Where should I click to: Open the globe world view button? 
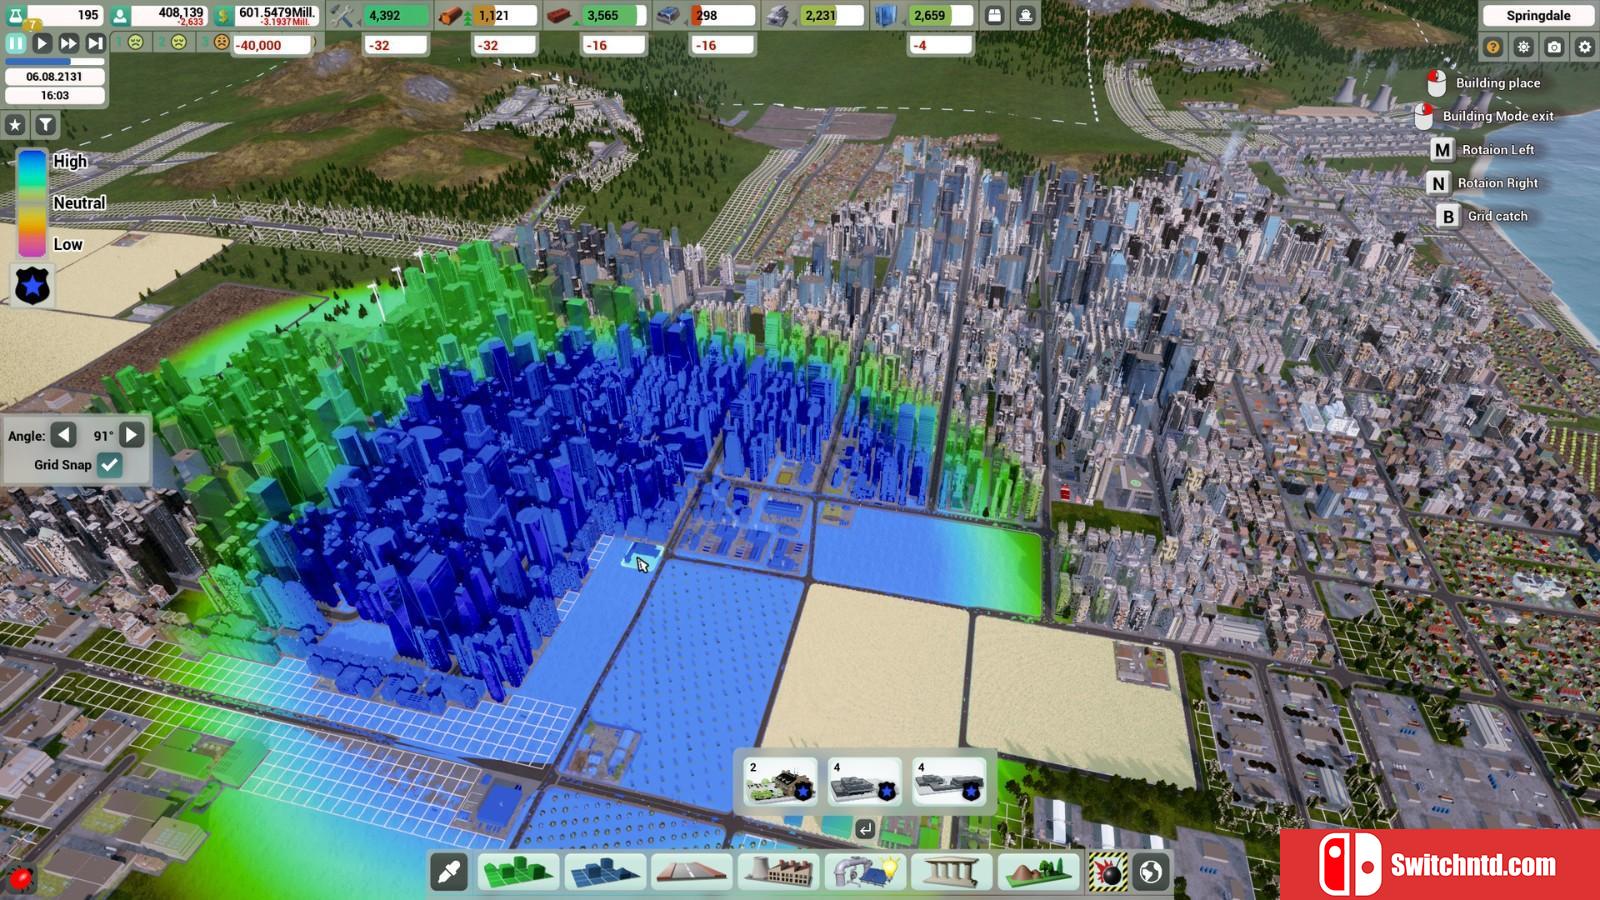1151,872
